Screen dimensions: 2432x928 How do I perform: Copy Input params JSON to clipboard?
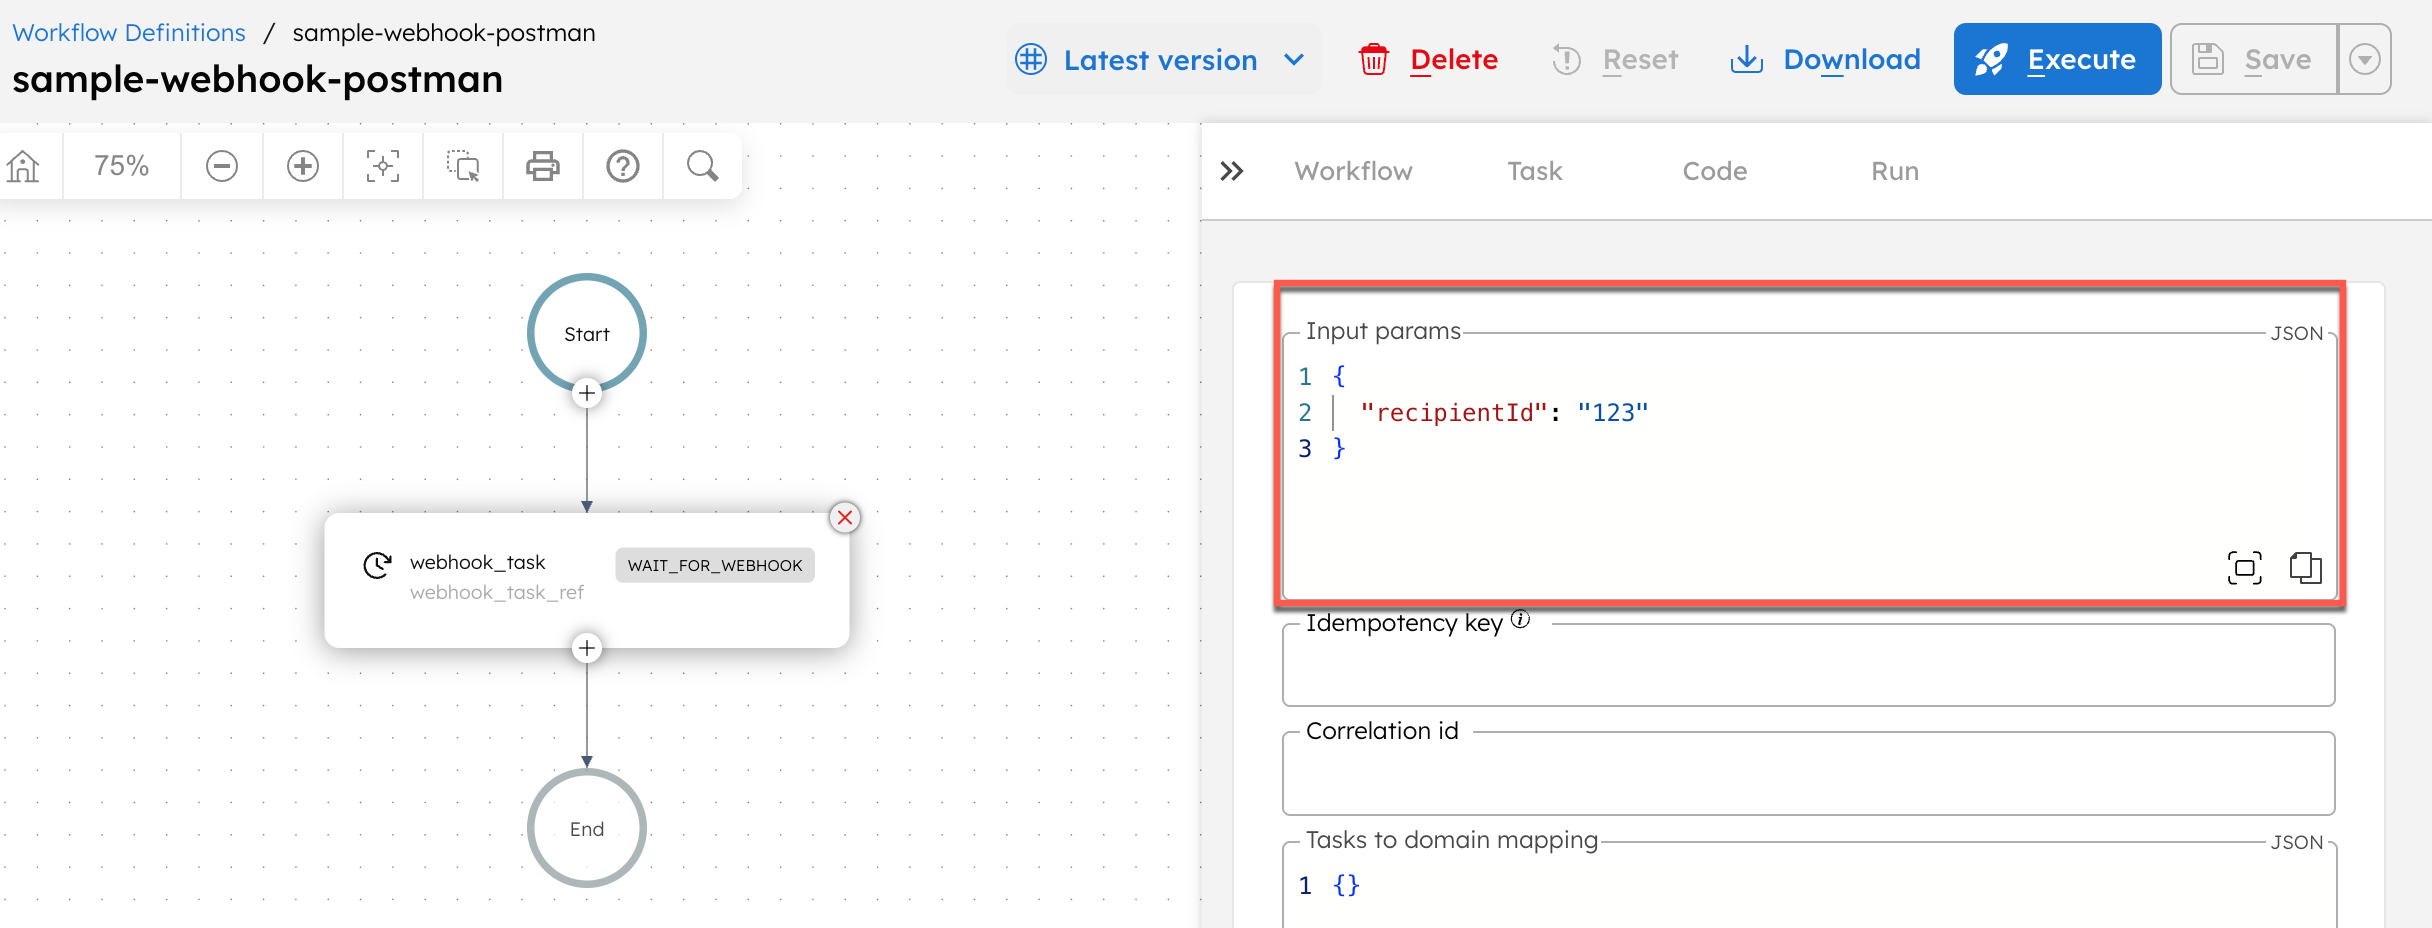click(2306, 568)
